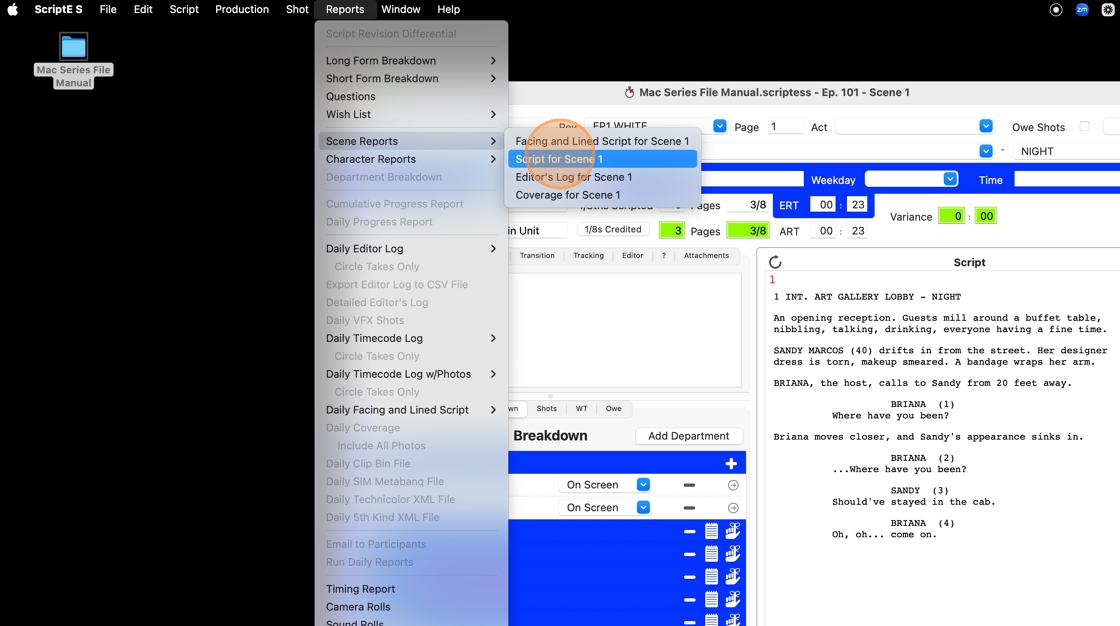Click the 1/8s Credited button

pos(613,230)
